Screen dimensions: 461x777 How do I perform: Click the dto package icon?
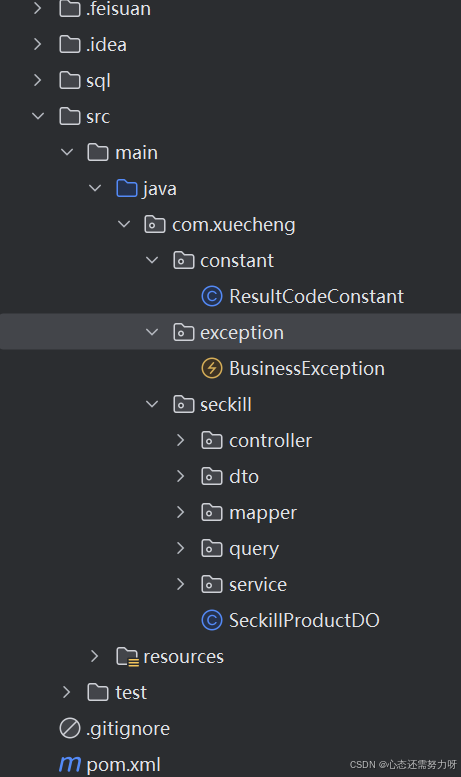(x=212, y=476)
